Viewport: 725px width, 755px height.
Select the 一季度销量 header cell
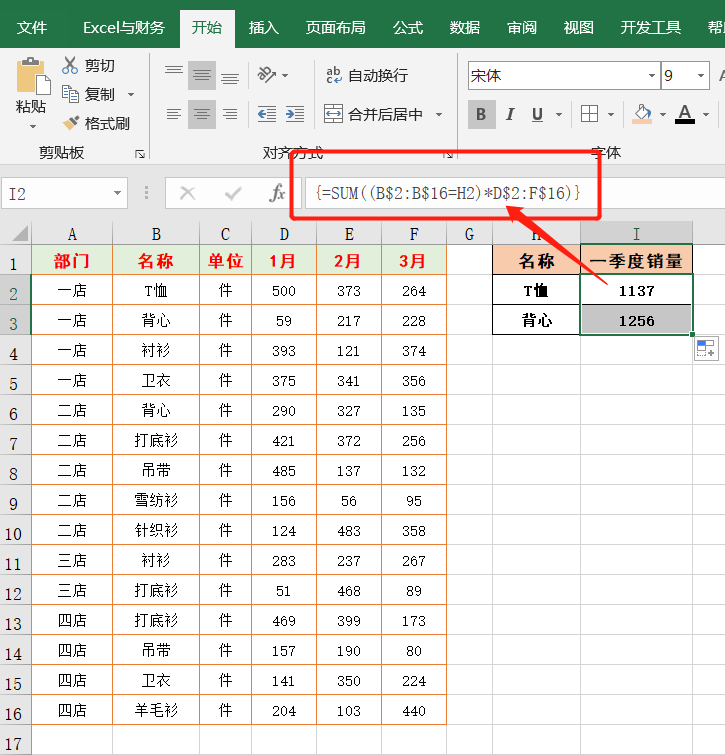pos(636,260)
